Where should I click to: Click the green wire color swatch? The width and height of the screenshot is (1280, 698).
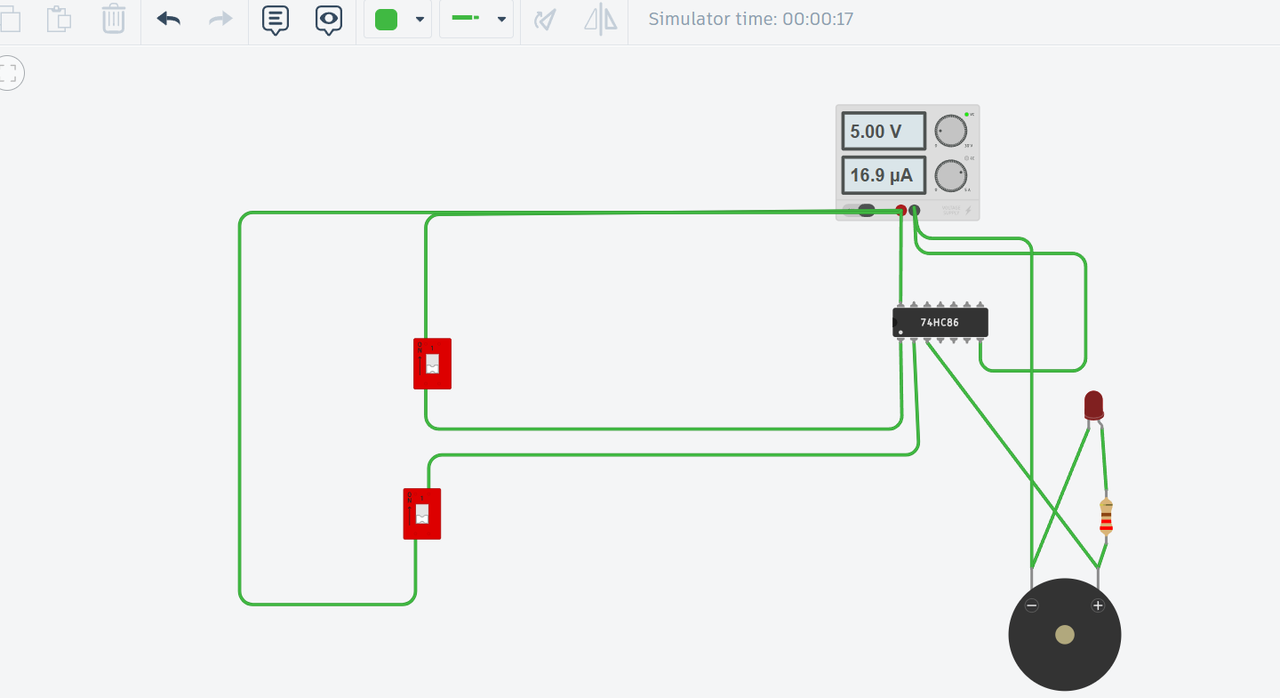386,19
